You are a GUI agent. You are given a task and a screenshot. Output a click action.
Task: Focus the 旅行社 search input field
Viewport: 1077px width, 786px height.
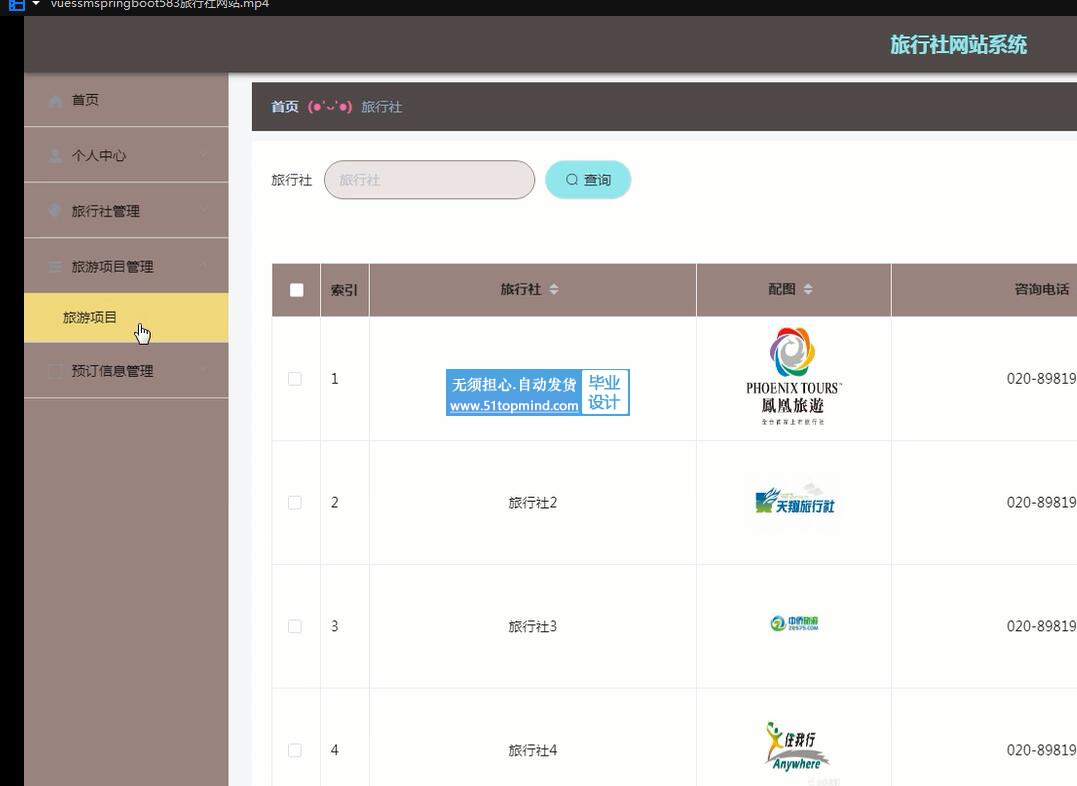click(x=429, y=180)
